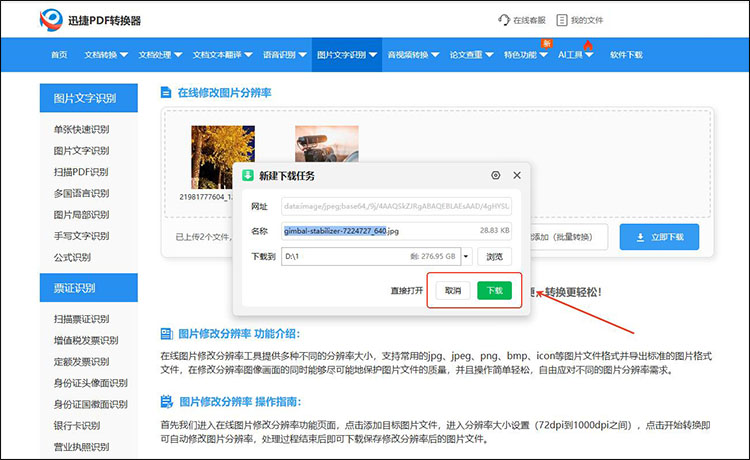Click 直接打开 in download dialog
Viewport: 750px width, 460px height.
(x=407, y=291)
